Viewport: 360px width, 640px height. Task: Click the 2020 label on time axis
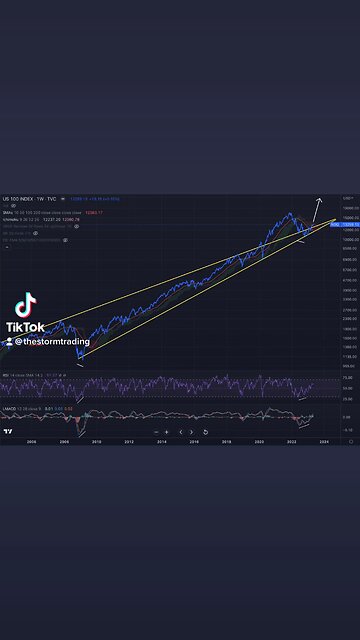(x=259, y=442)
